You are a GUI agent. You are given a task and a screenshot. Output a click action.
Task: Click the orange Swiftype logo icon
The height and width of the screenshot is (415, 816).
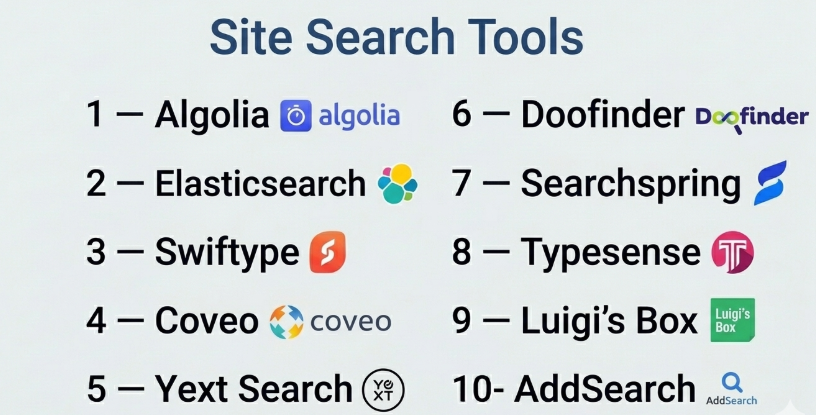point(328,252)
